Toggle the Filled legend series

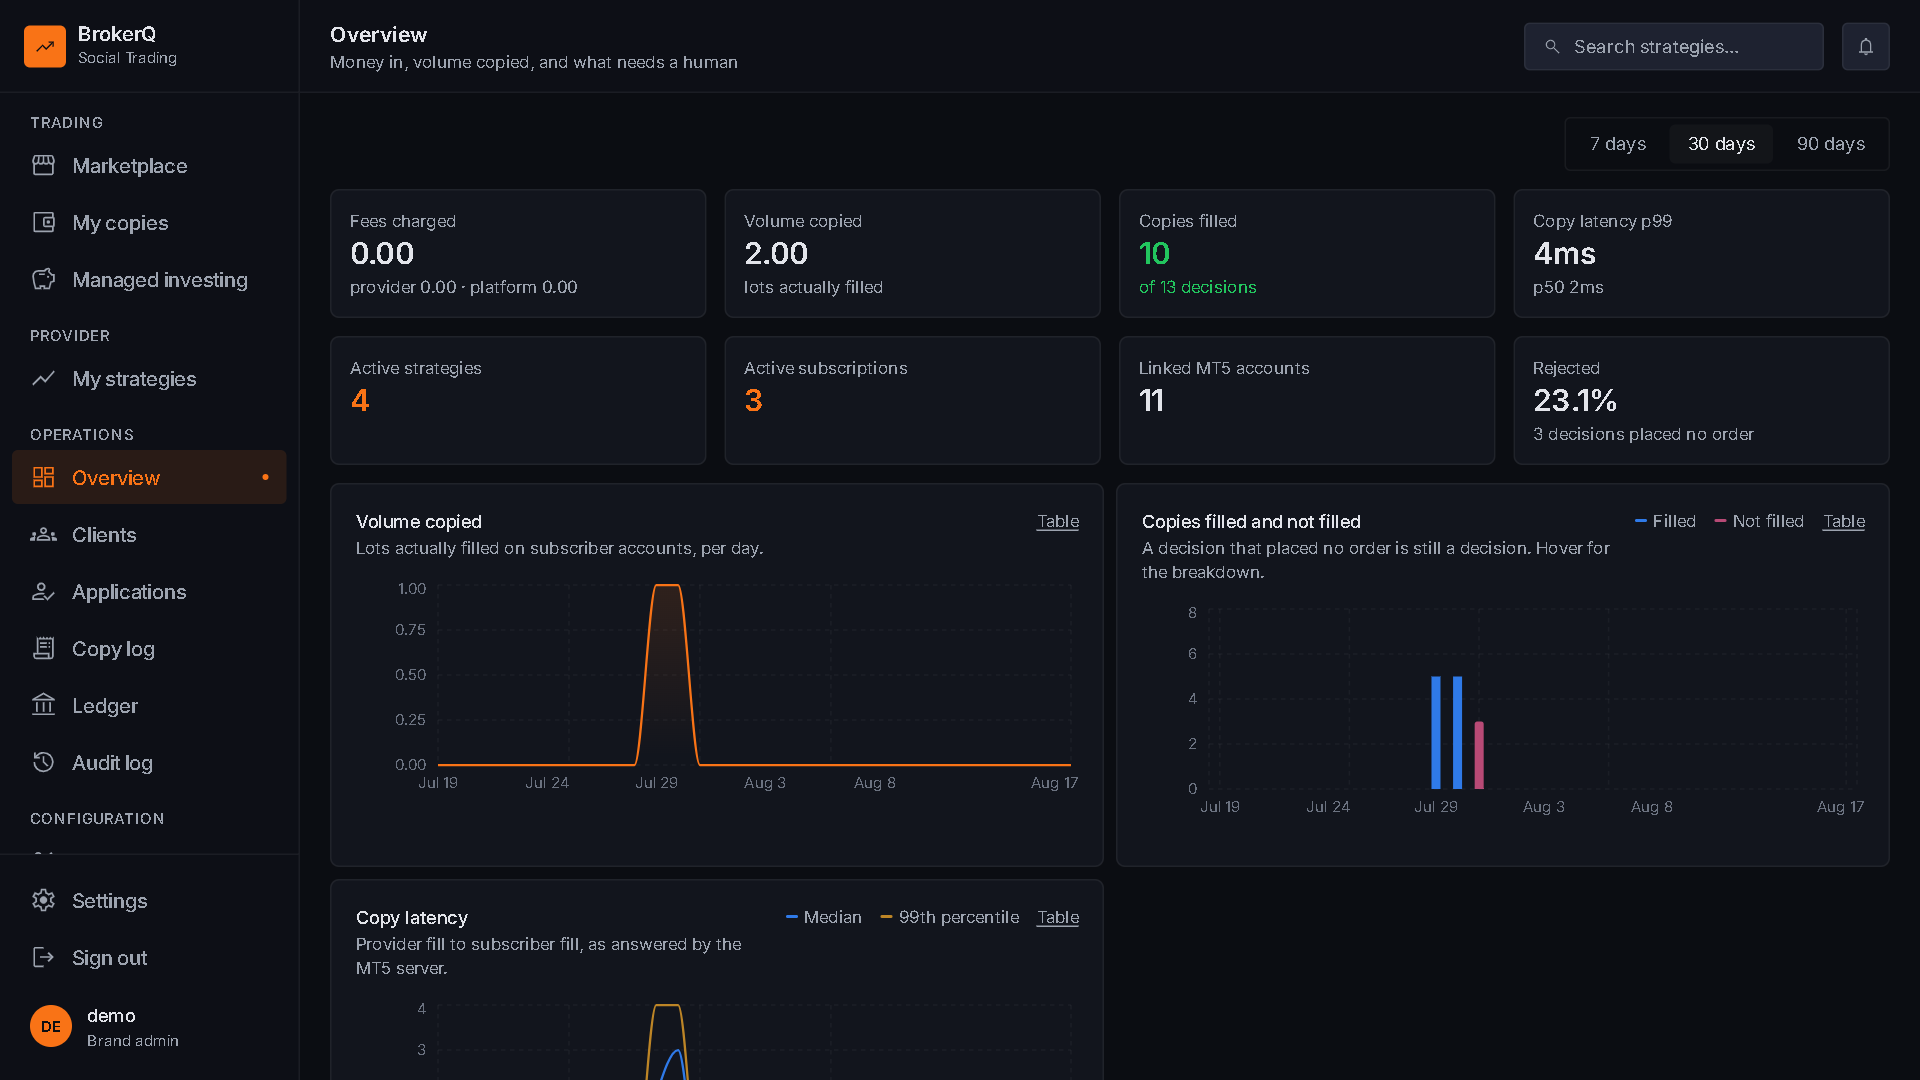(x=1665, y=521)
